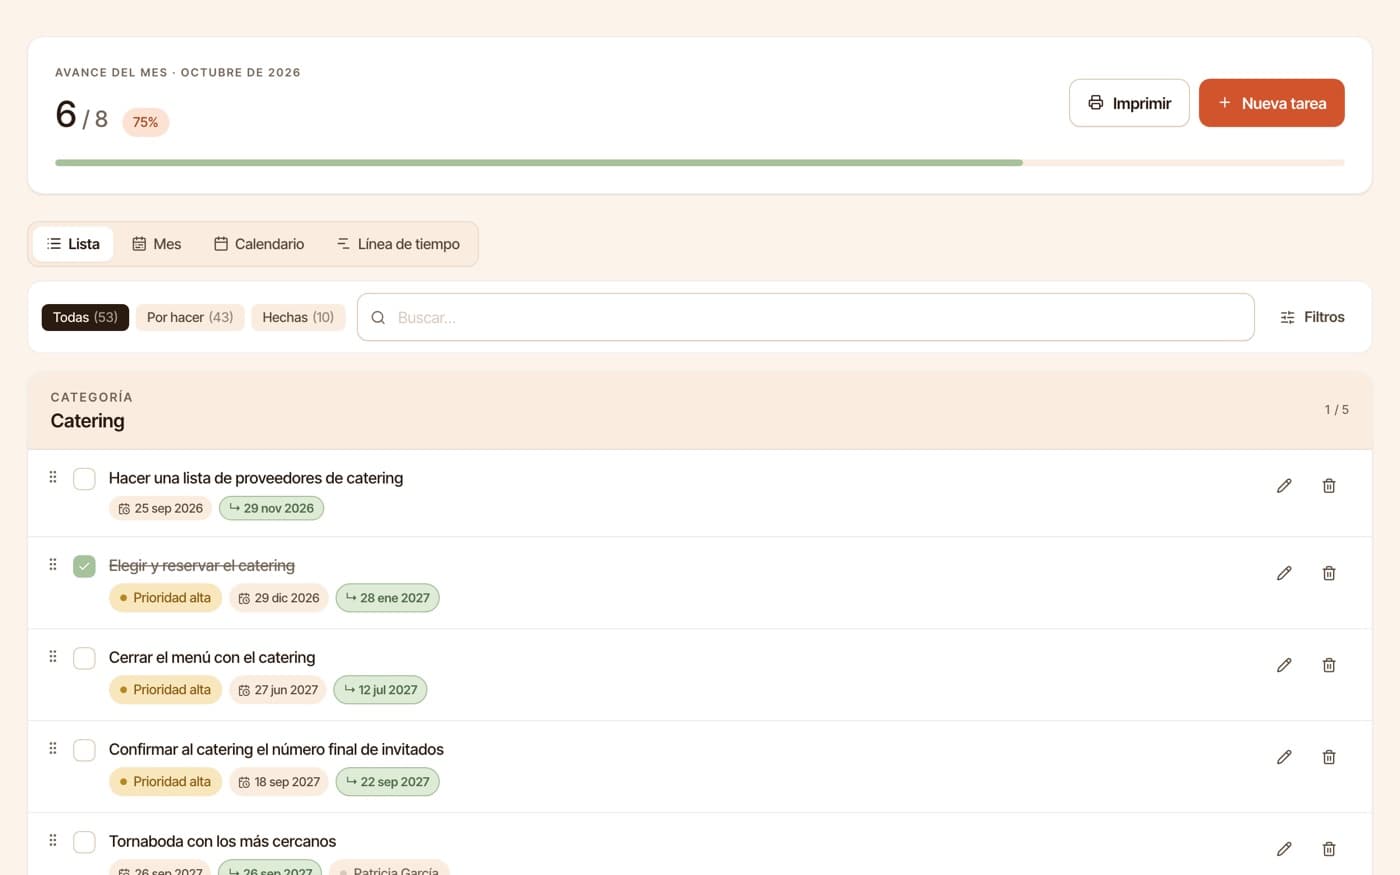Open the due date chip '29 nov 2026'
Image resolution: width=1400 pixels, height=875 pixels.
click(x=271, y=508)
